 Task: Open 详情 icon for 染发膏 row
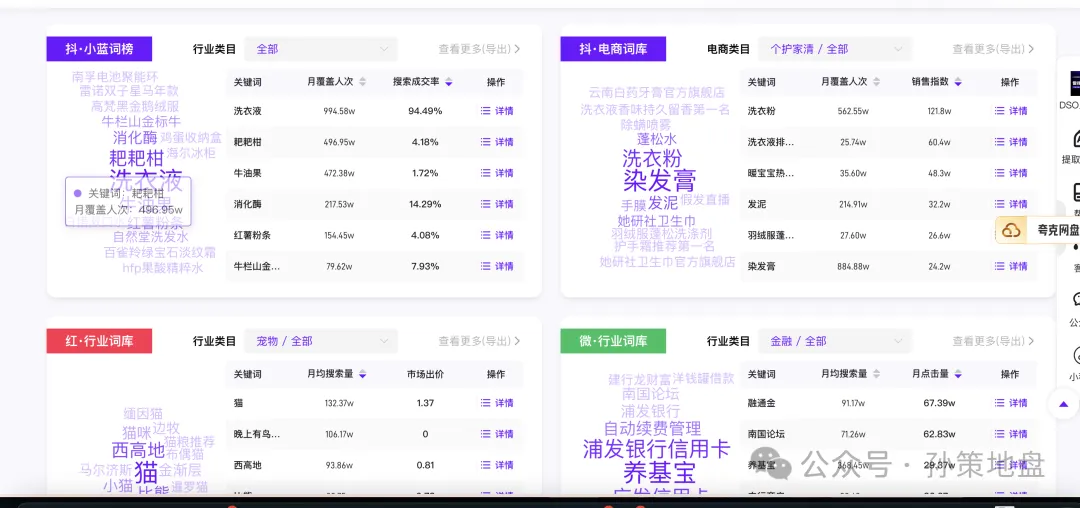(x=999, y=266)
